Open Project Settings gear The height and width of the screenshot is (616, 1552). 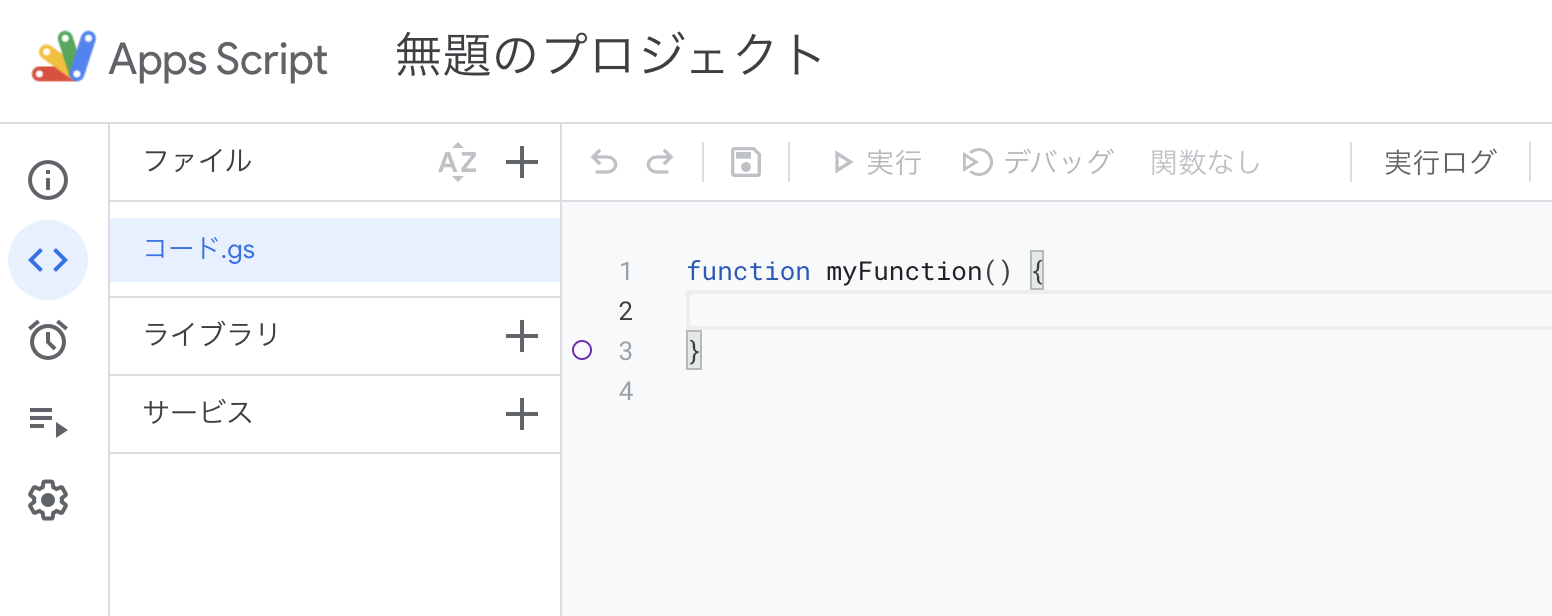[48, 500]
